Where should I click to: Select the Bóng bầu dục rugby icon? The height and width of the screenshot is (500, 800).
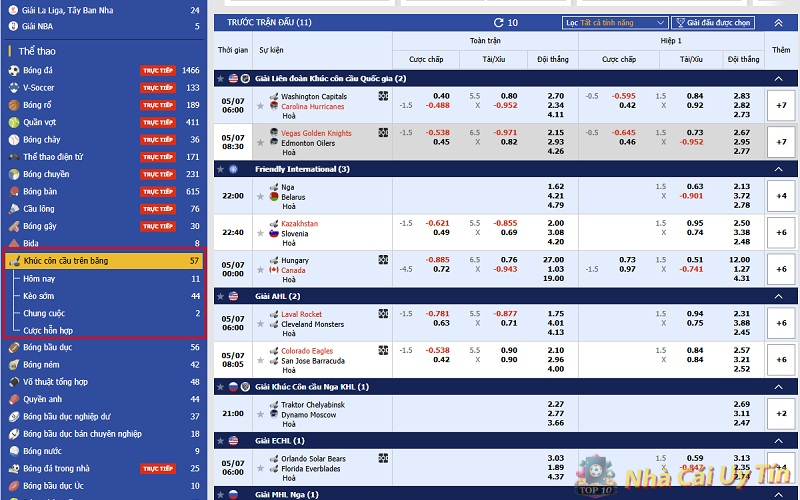[x=14, y=347]
